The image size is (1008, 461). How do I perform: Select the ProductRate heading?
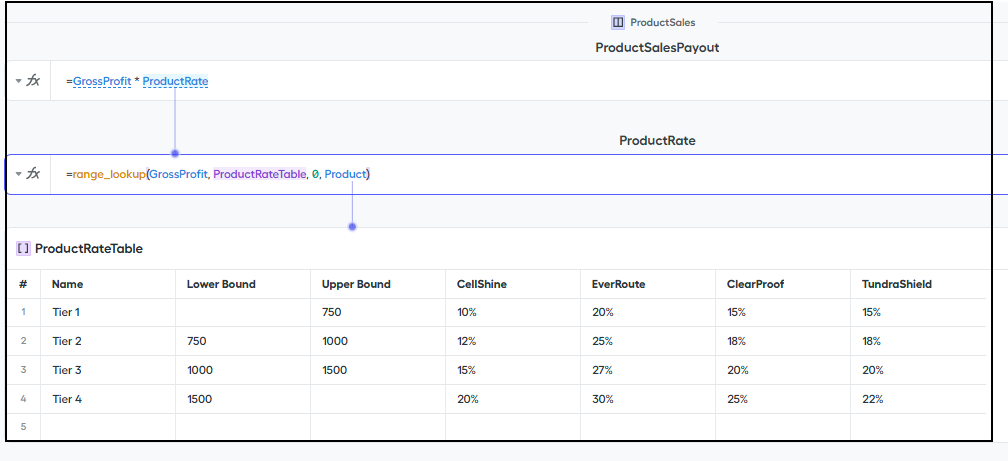coord(657,140)
